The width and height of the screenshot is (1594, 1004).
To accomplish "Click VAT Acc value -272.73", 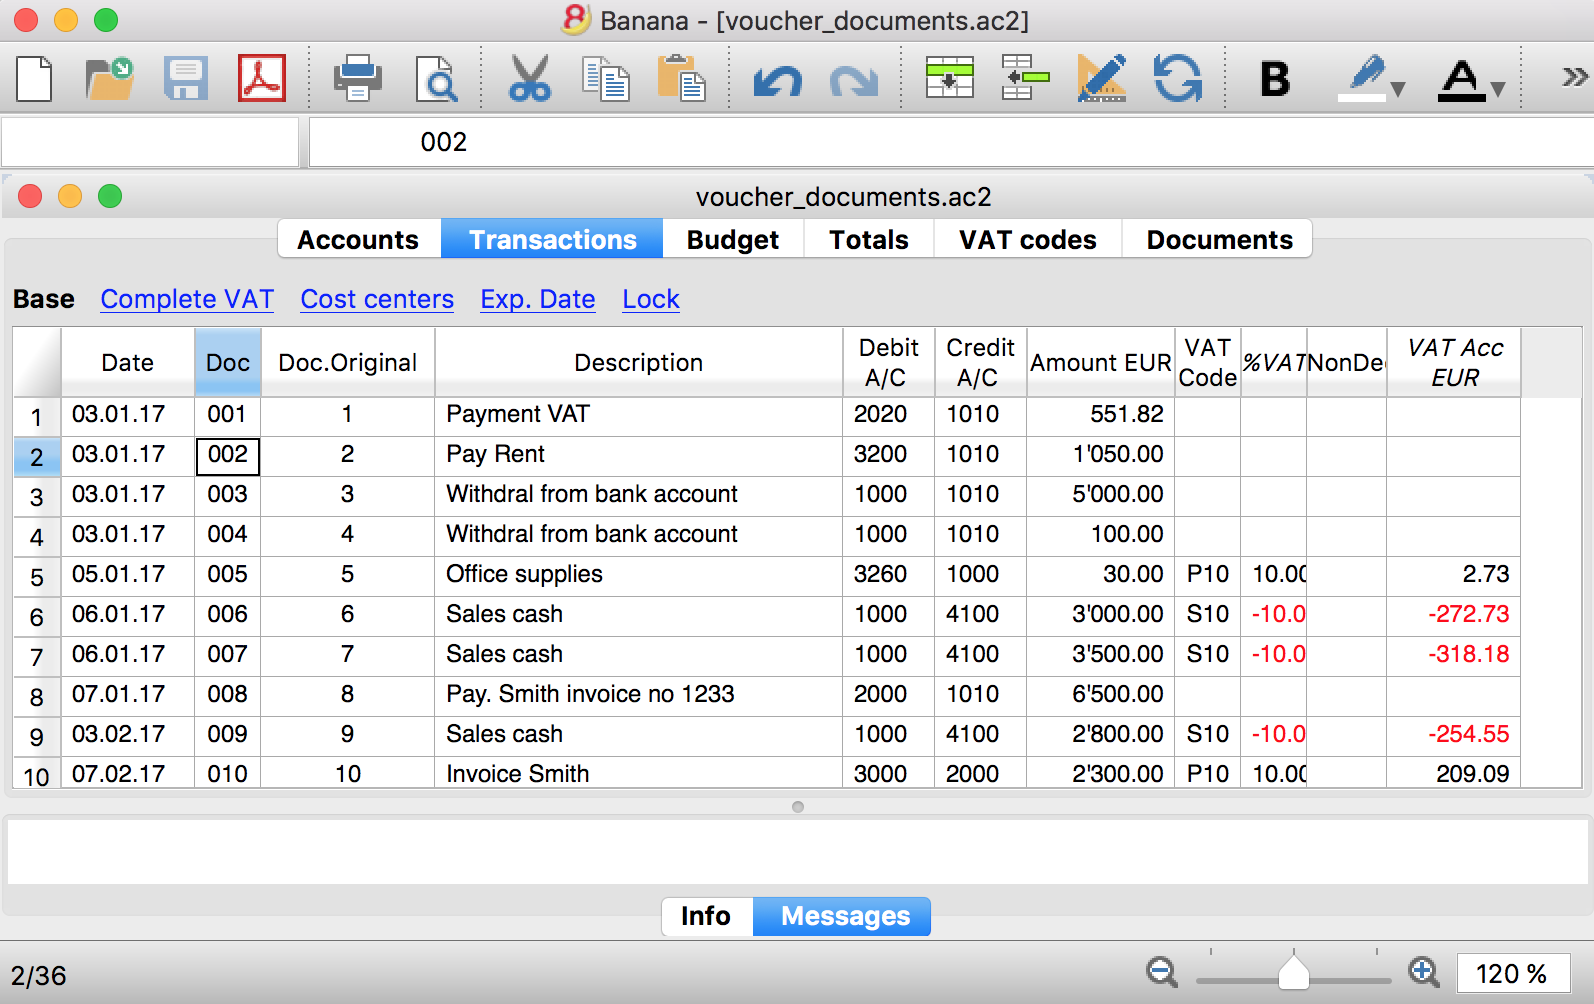I will tap(1453, 615).
